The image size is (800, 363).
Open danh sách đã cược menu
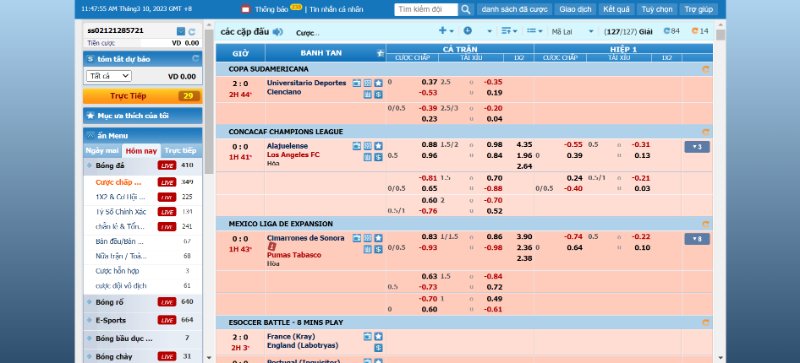click(x=514, y=9)
